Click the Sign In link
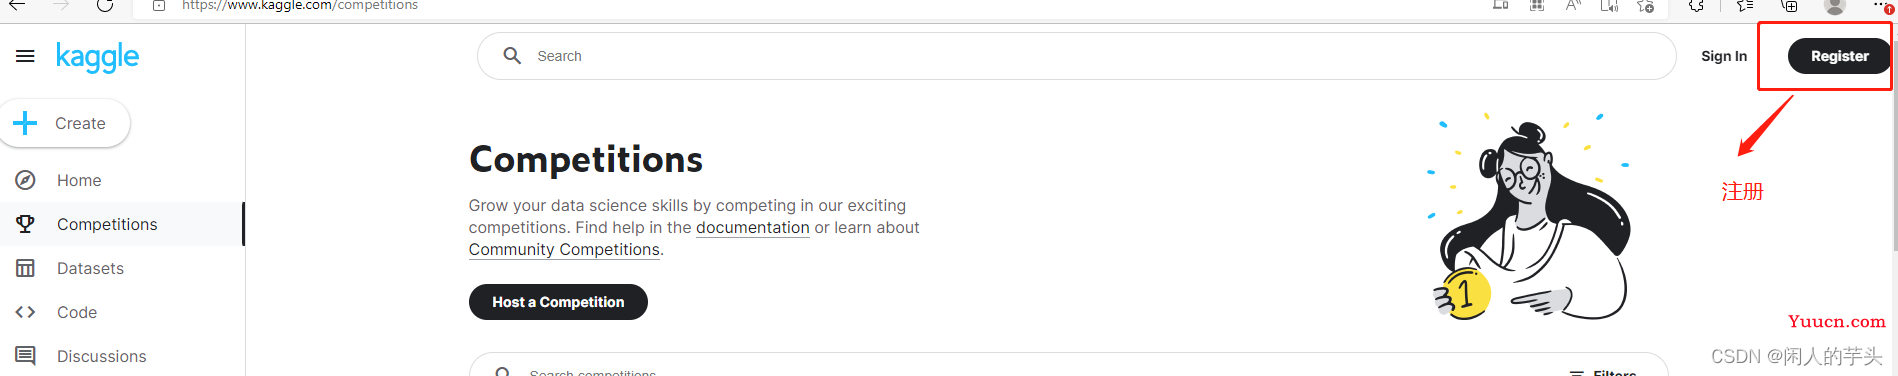1898x376 pixels. point(1724,56)
